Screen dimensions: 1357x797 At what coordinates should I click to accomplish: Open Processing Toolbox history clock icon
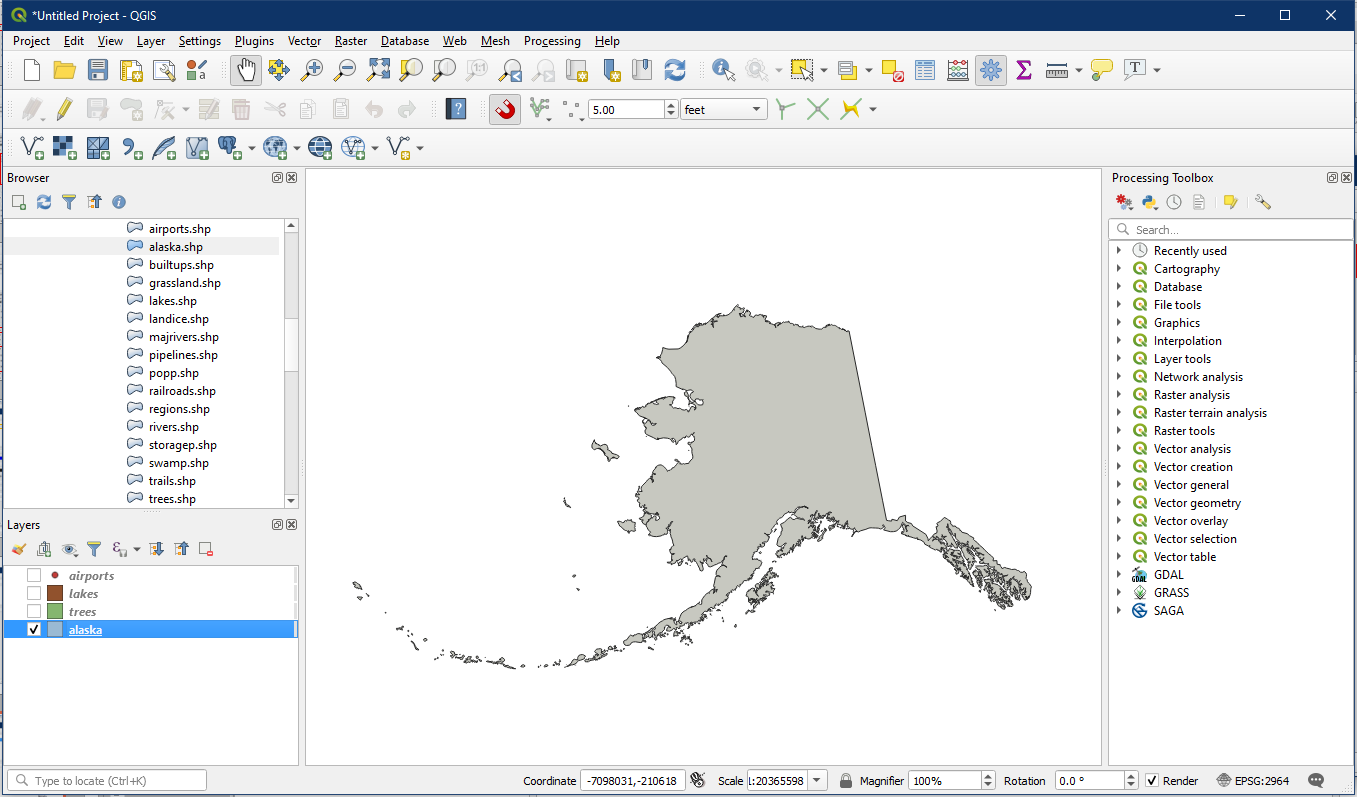tap(1174, 202)
